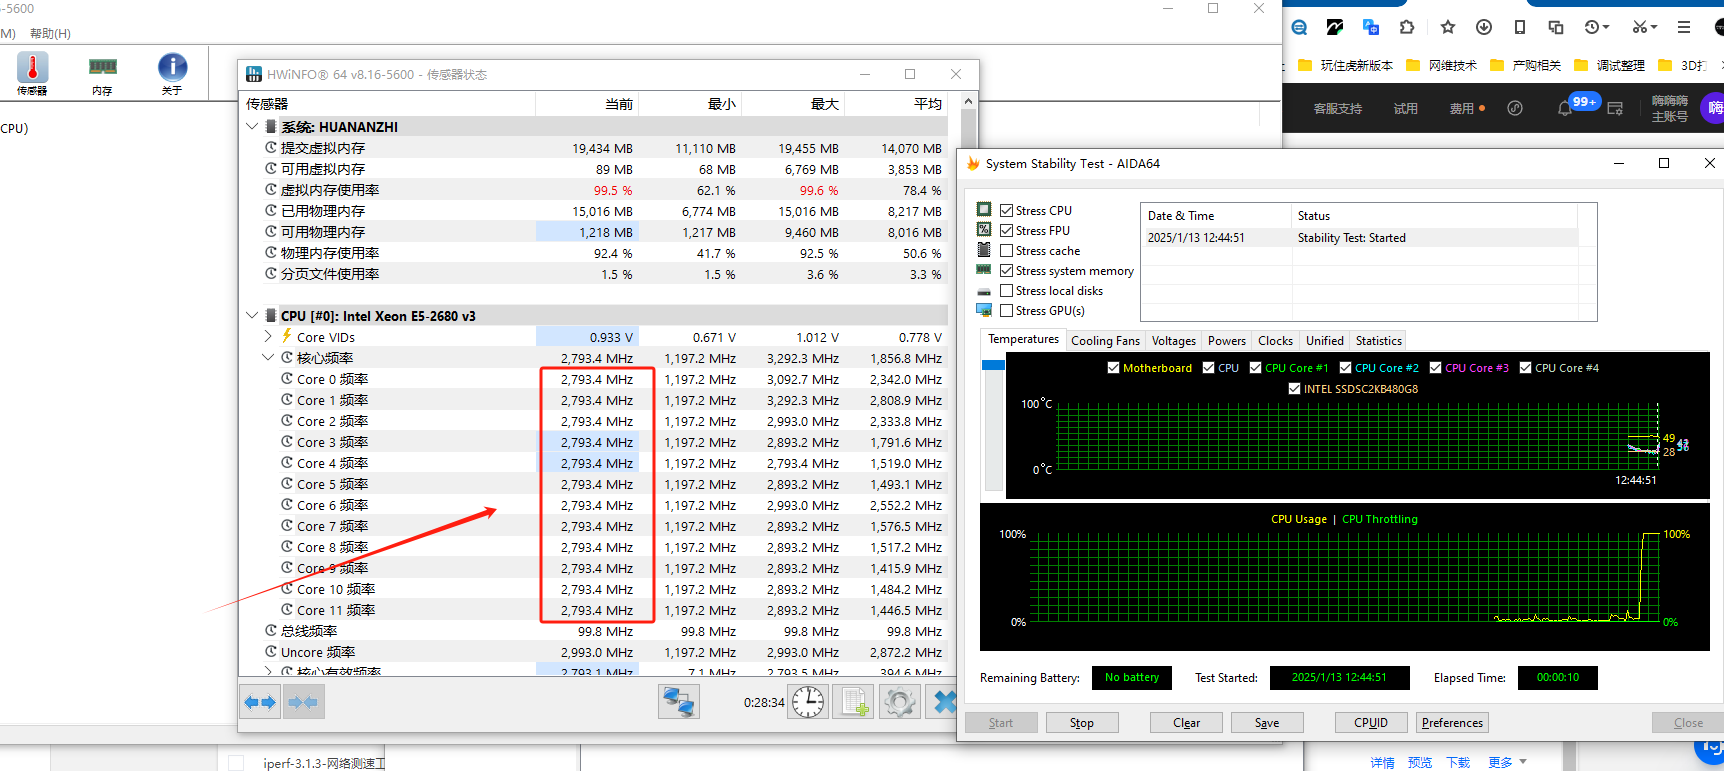Click the log file sheet icon
Image resolution: width=1724 pixels, height=771 pixels.
[855, 702]
